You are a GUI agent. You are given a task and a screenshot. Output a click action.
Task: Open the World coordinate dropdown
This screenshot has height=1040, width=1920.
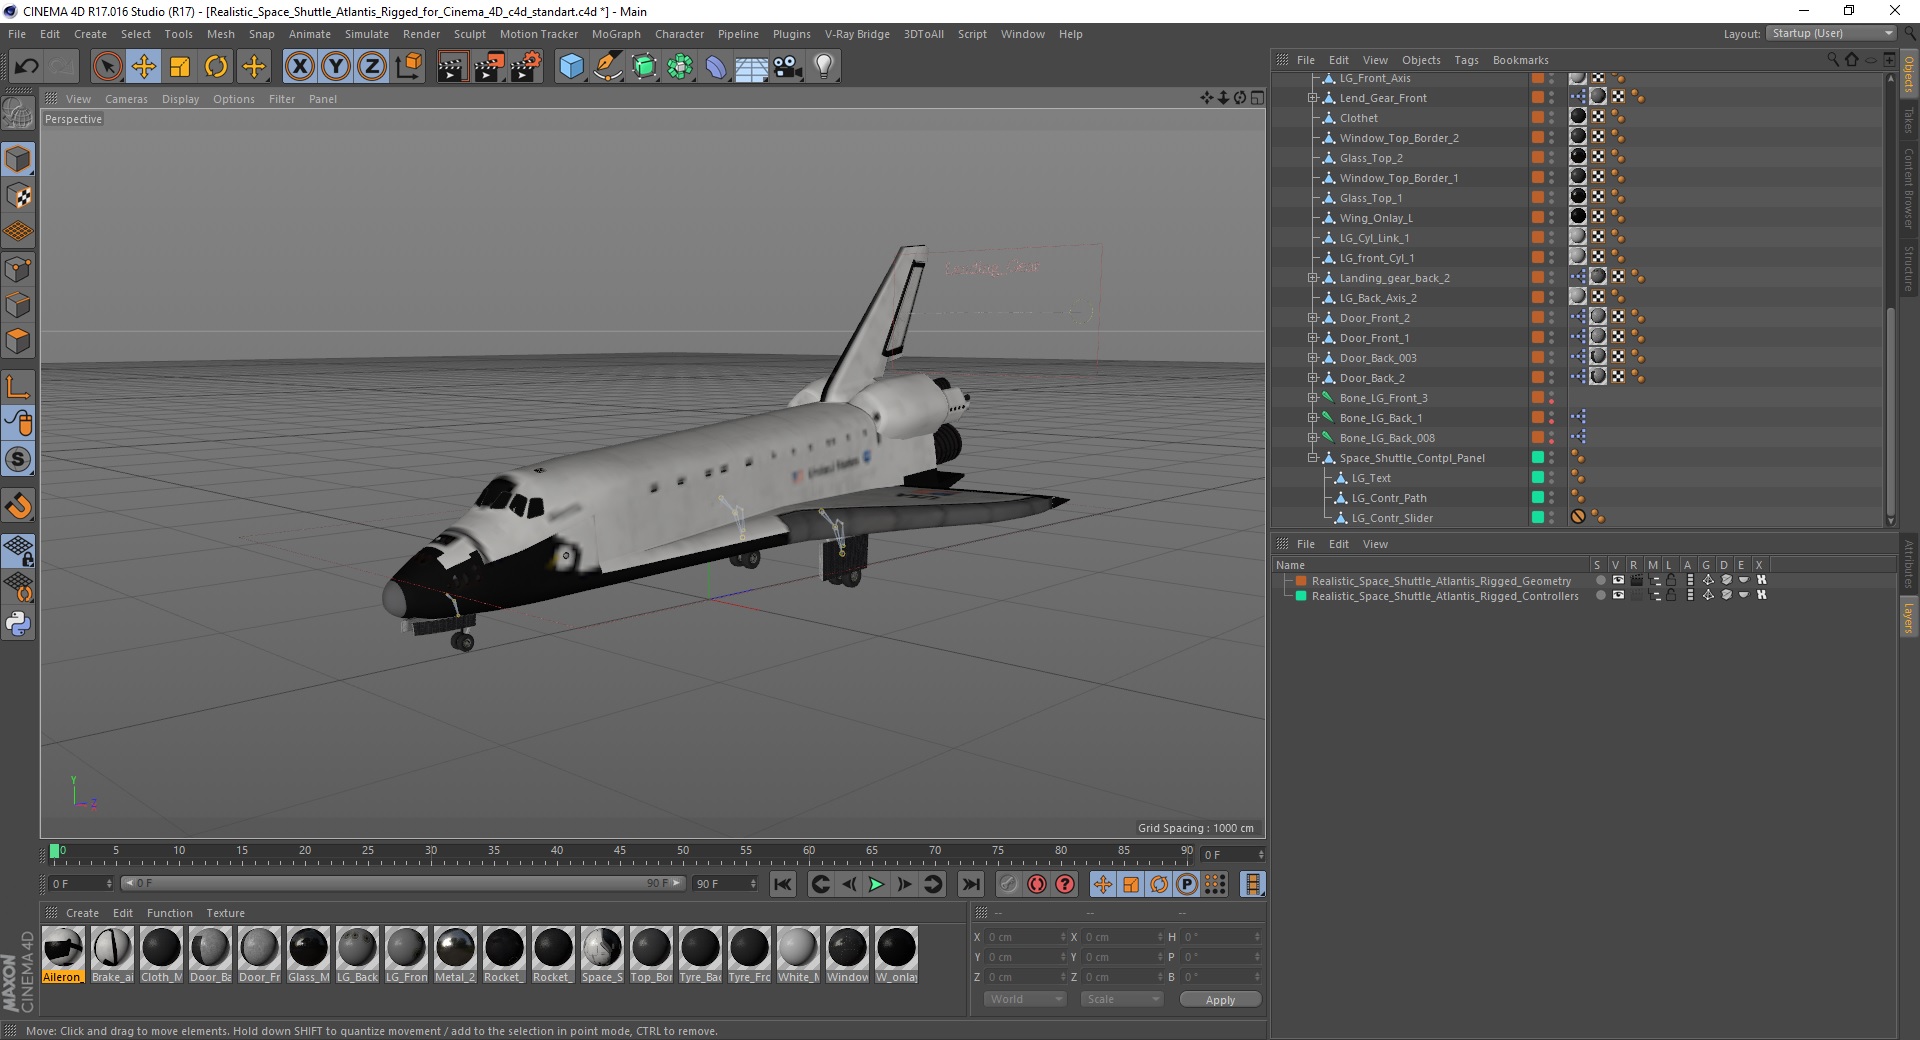point(1025,999)
